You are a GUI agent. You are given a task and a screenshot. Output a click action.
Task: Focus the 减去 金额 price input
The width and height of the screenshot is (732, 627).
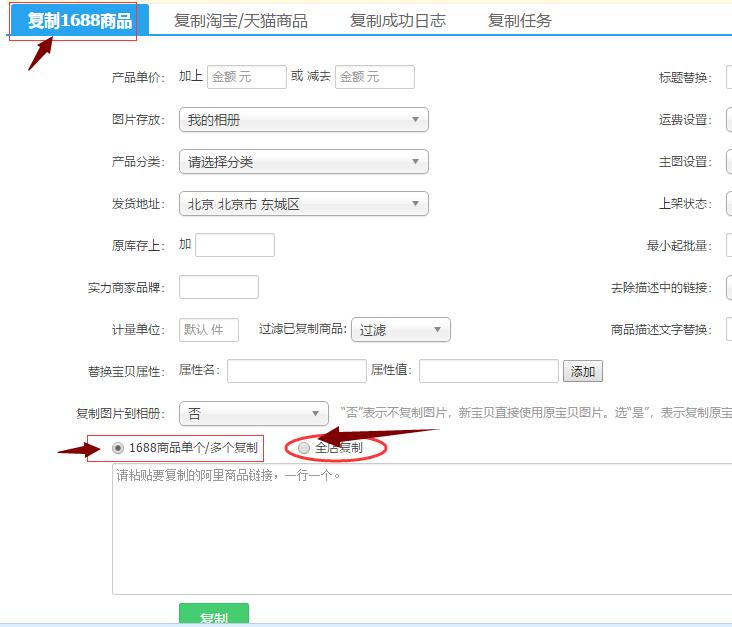pos(374,77)
